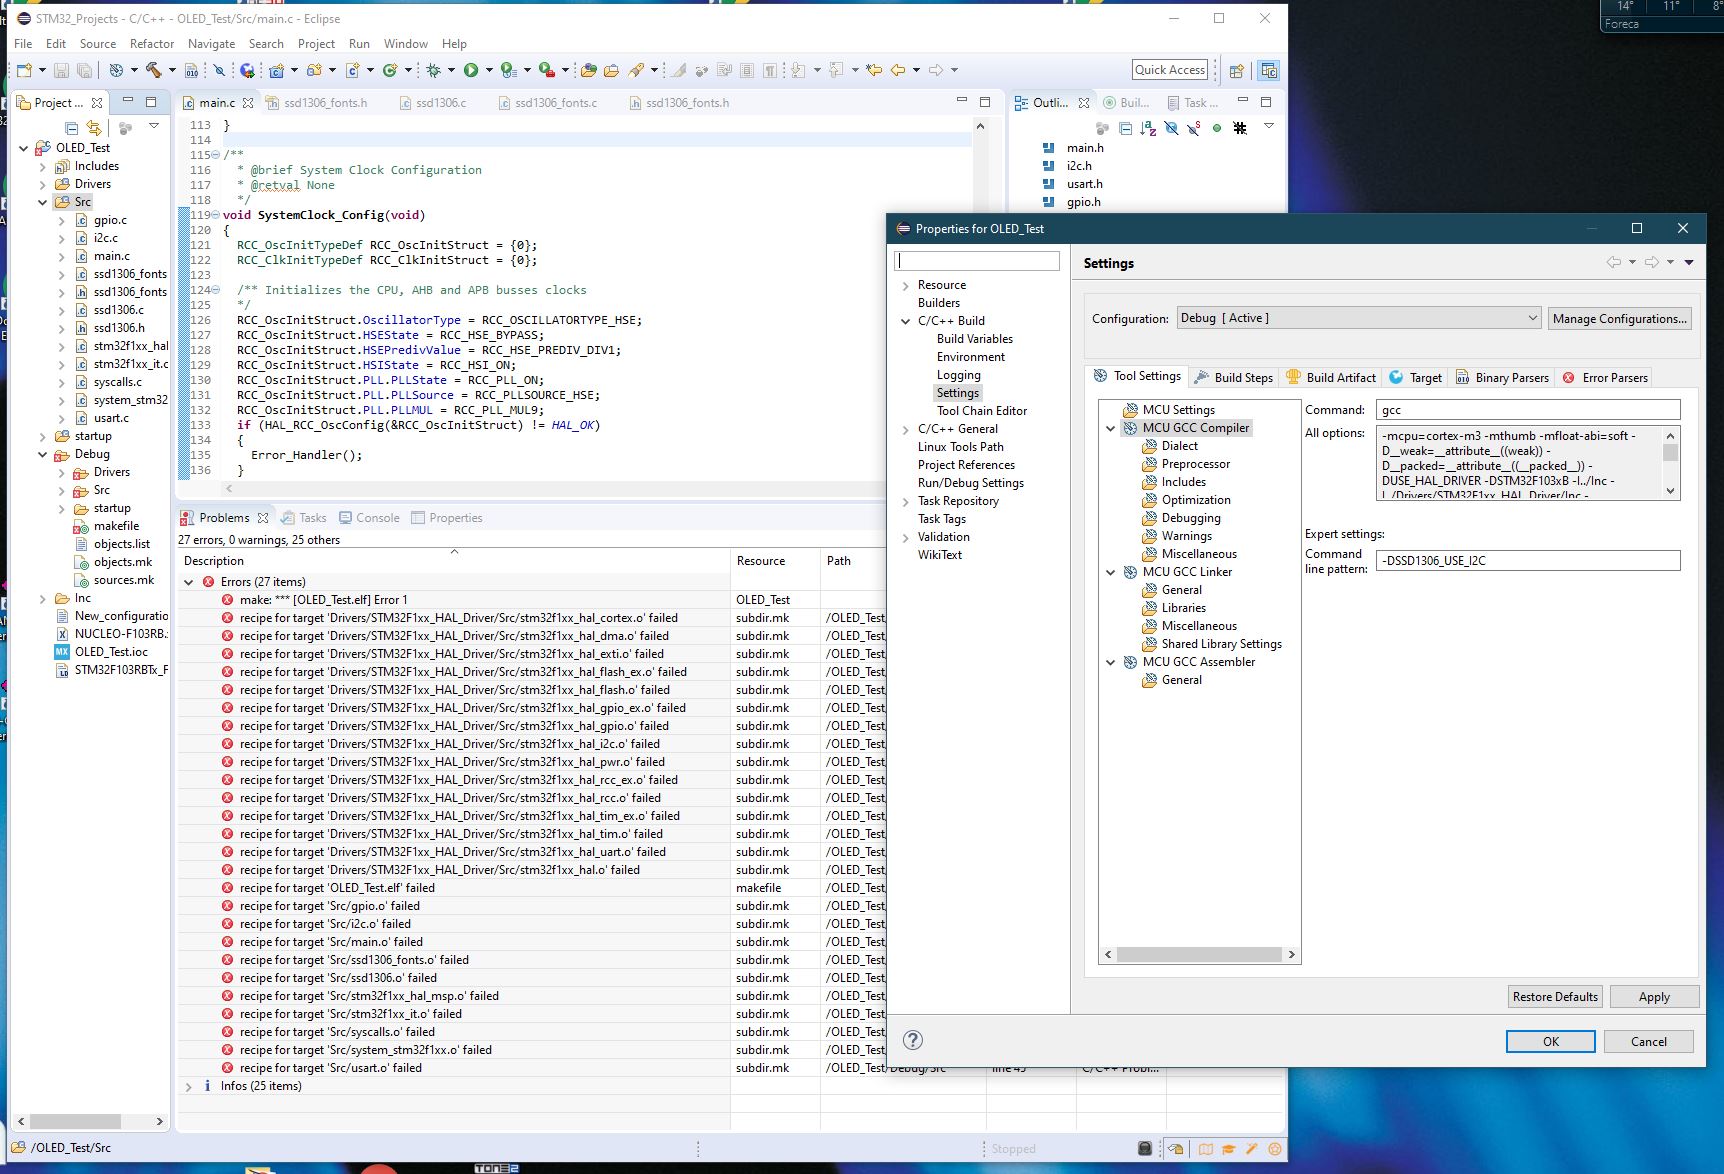Image resolution: width=1724 pixels, height=1174 pixels.
Task: Click the Skip All Breakpoints toolbar icon
Action: coord(219,70)
